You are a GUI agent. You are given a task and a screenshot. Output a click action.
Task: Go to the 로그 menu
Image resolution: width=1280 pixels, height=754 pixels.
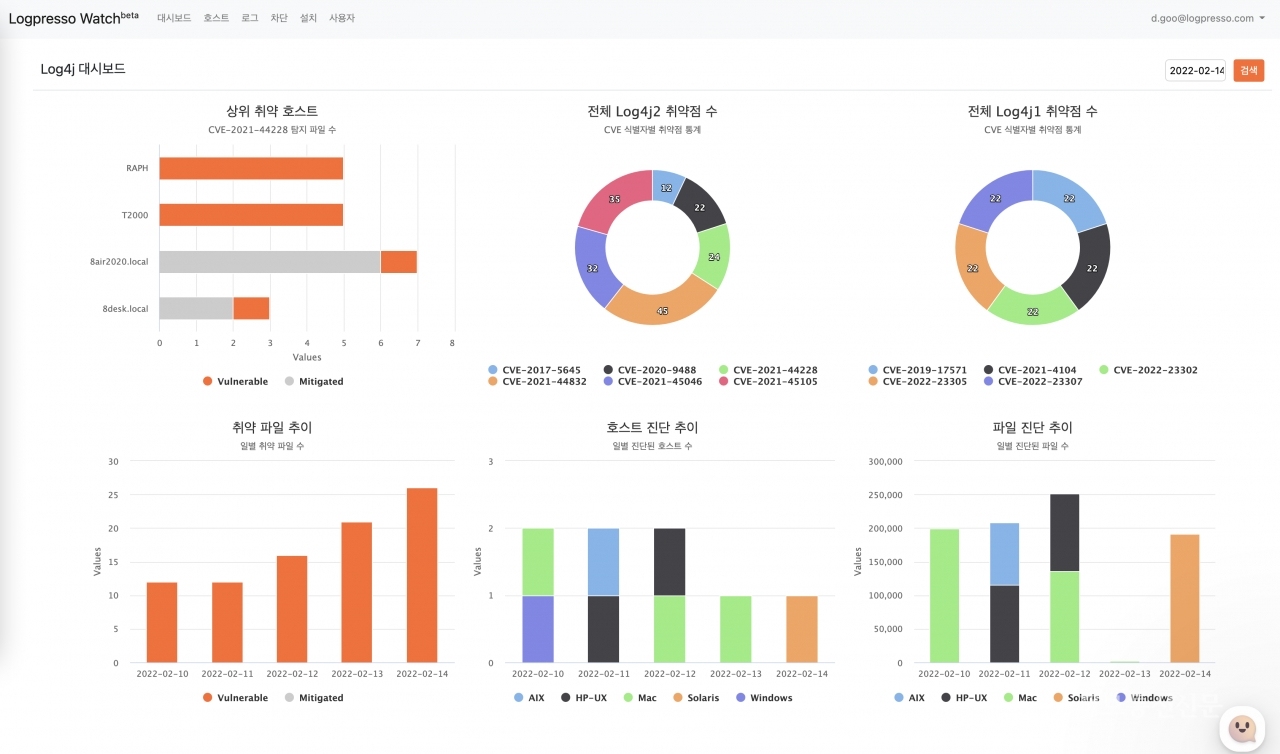[250, 18]
